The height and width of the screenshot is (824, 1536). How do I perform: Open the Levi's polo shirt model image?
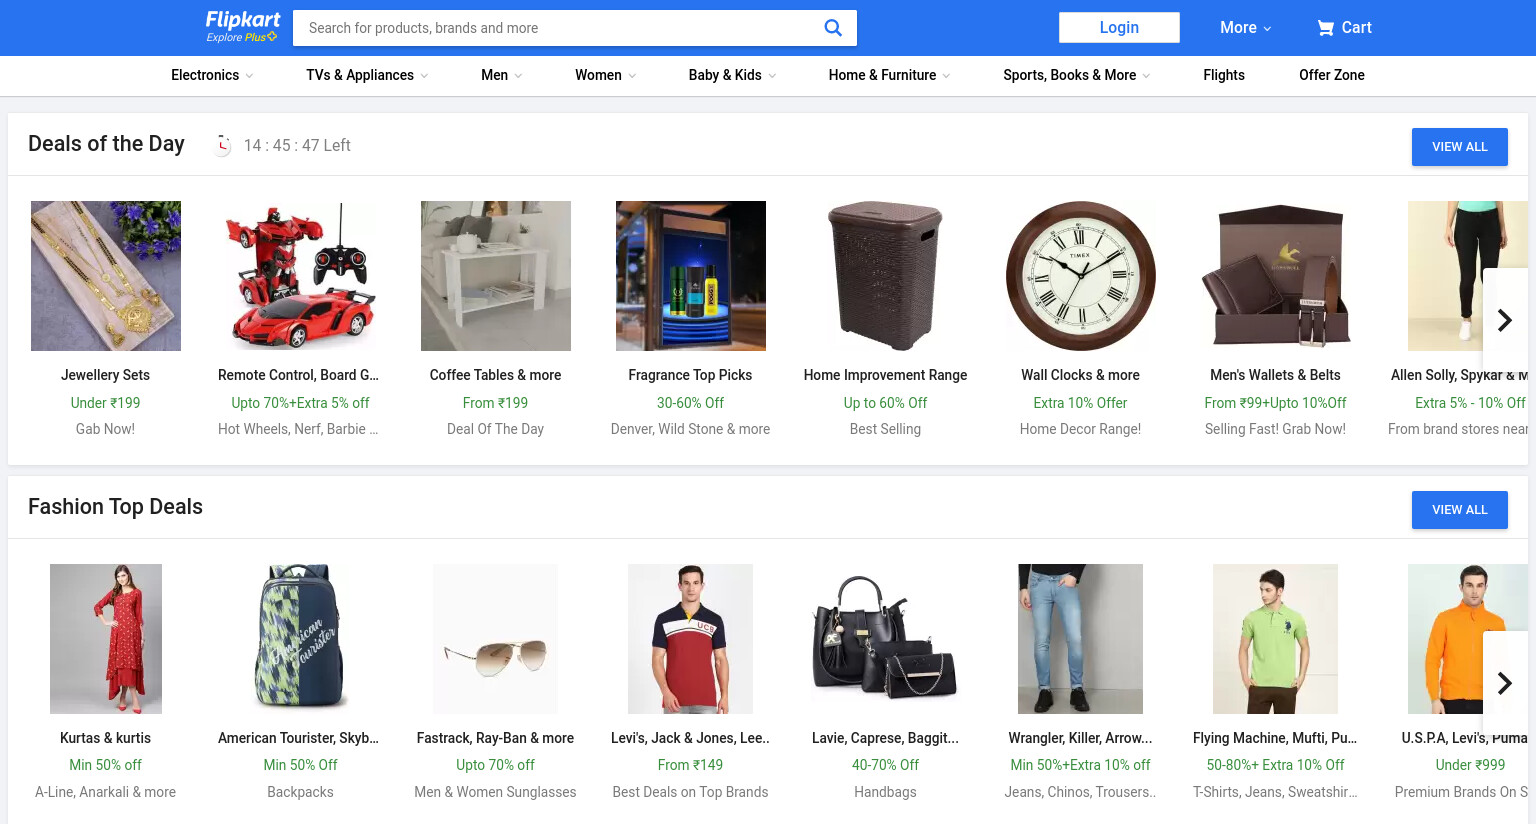pos(691,639)
